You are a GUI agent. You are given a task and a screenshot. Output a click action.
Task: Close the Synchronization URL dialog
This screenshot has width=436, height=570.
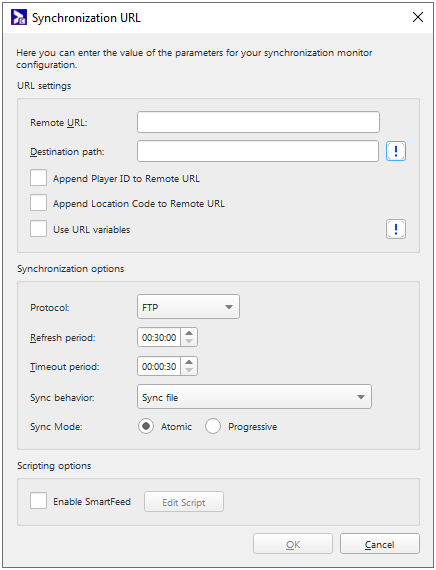(x=418, y=17)
